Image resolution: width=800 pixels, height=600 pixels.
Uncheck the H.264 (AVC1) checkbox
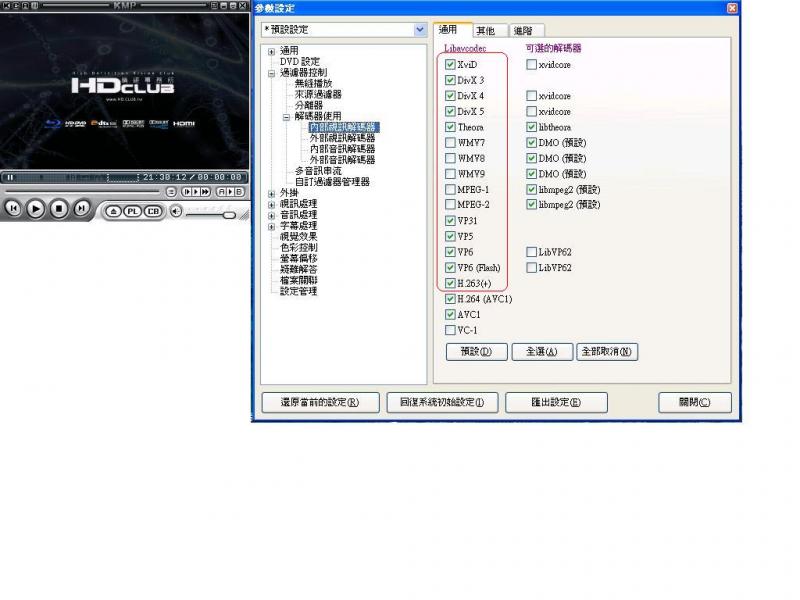coord(450,299)
